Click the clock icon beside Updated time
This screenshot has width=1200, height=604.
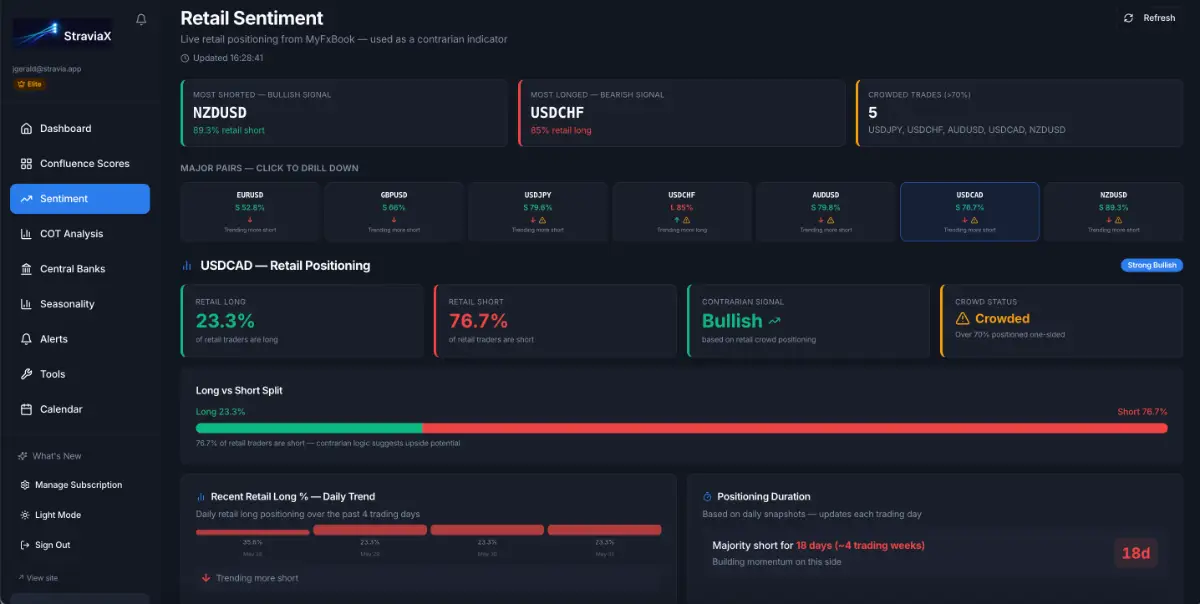click(185, 58)
